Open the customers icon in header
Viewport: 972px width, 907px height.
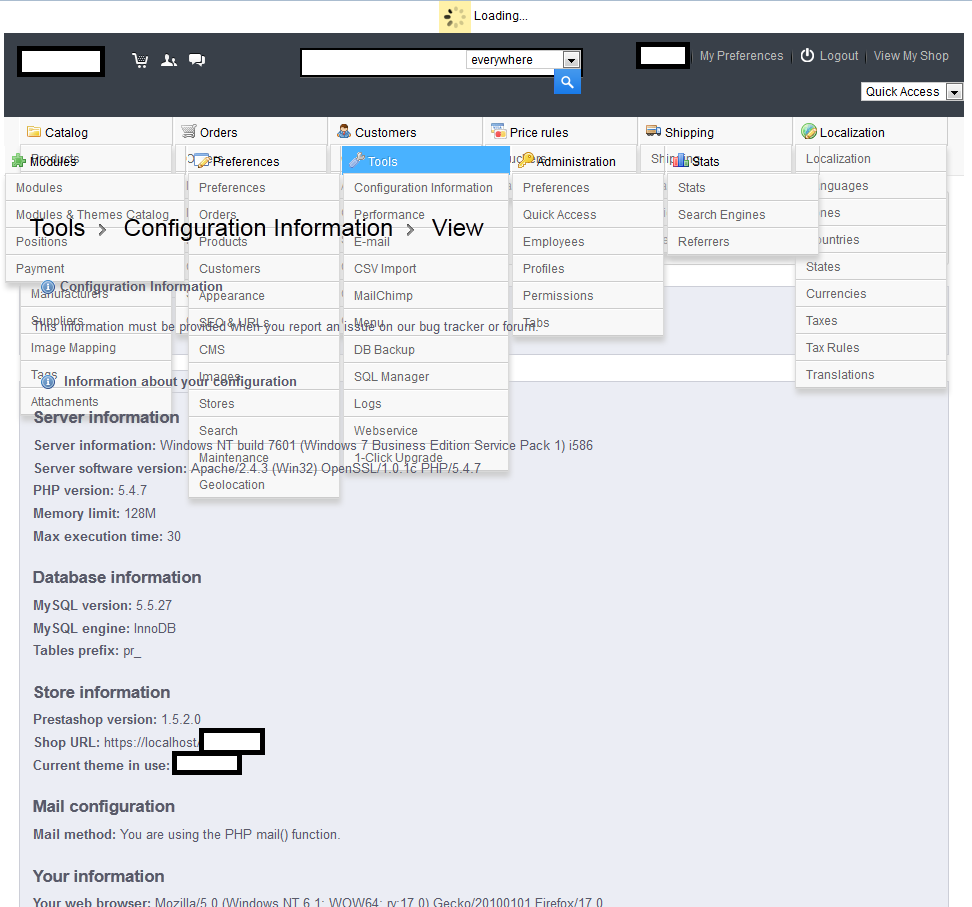coord(169,60)
